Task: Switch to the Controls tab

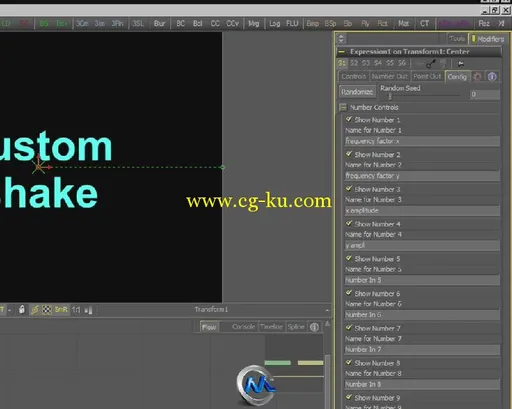Action: pos(353,77)
